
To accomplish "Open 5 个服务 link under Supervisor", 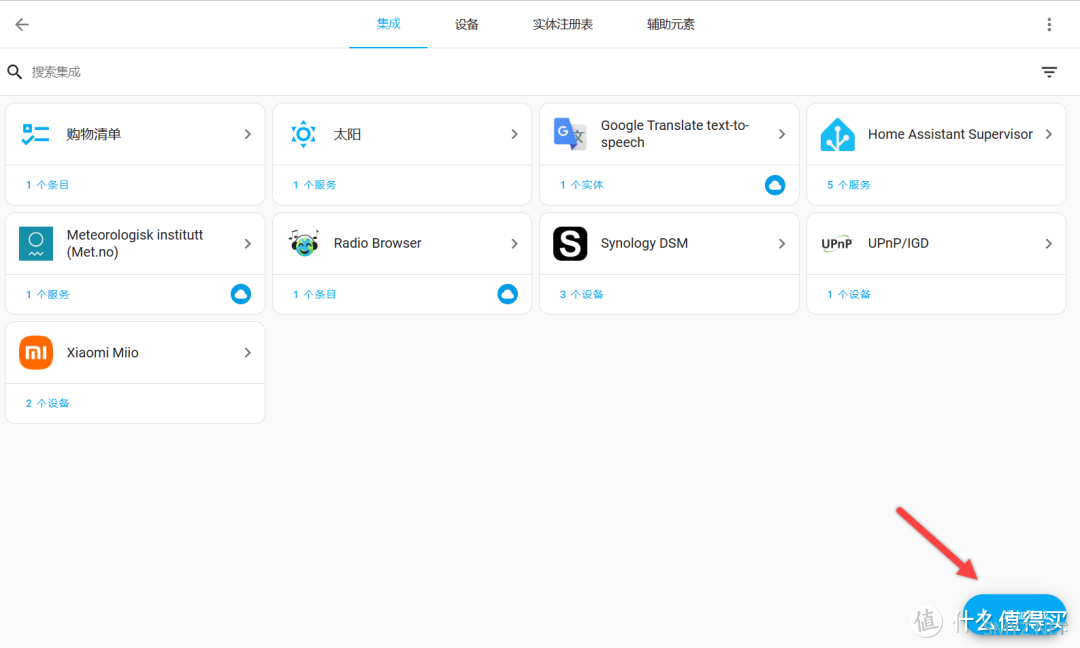I will coord(849,185).
